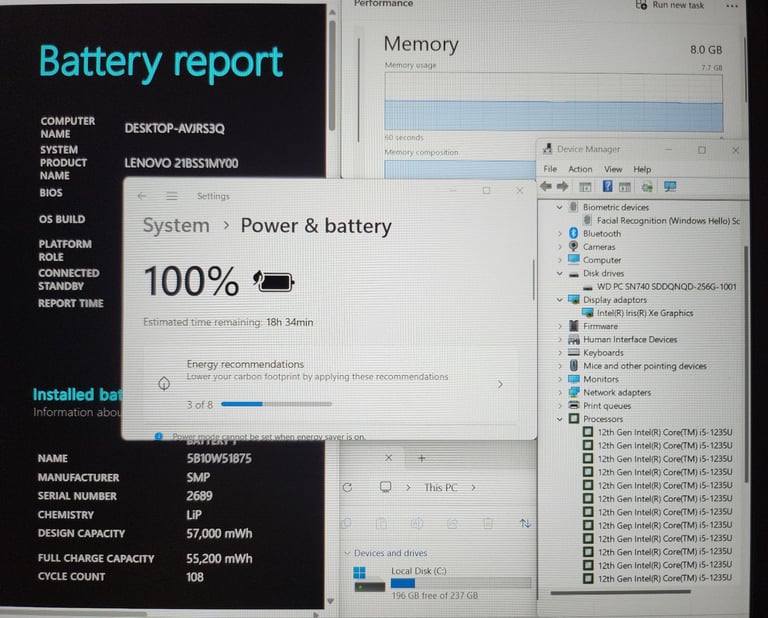The width and height of the screenshot is (768, 618).
Task: Click the monitor scan hardware icon in Device Manager
Action: click(670, 187)
